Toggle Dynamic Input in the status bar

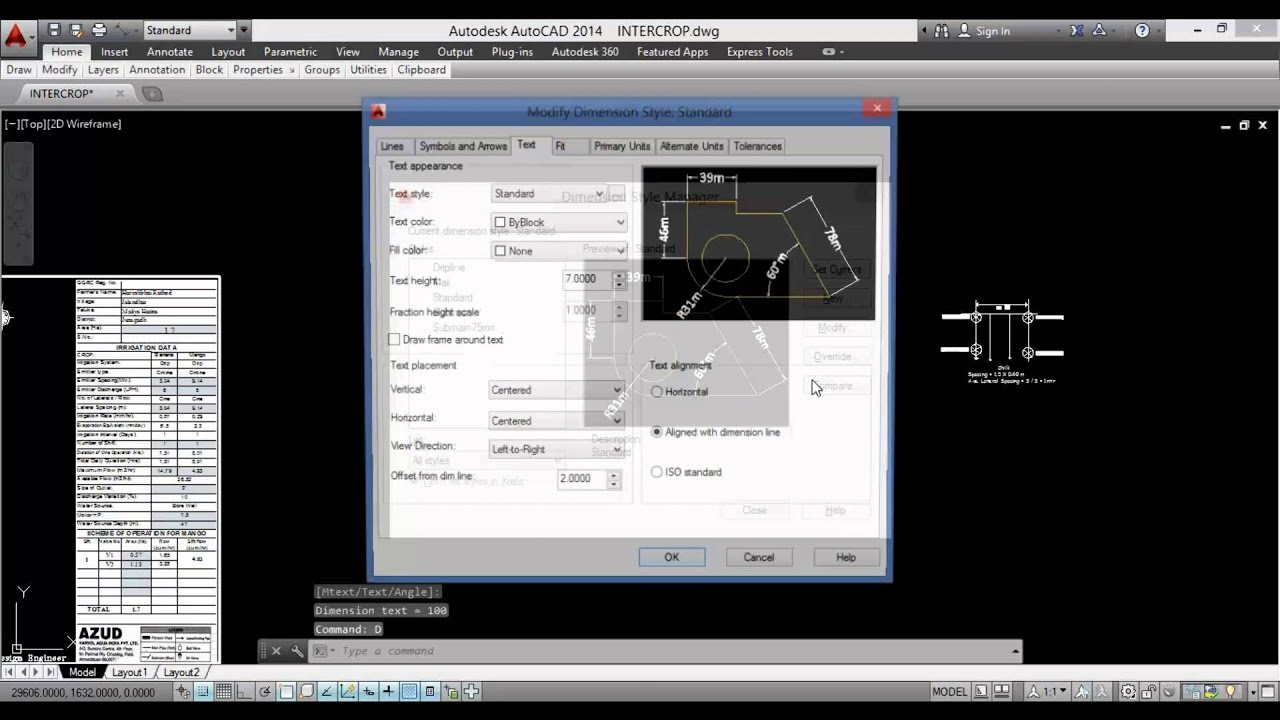tap(368, 691)
